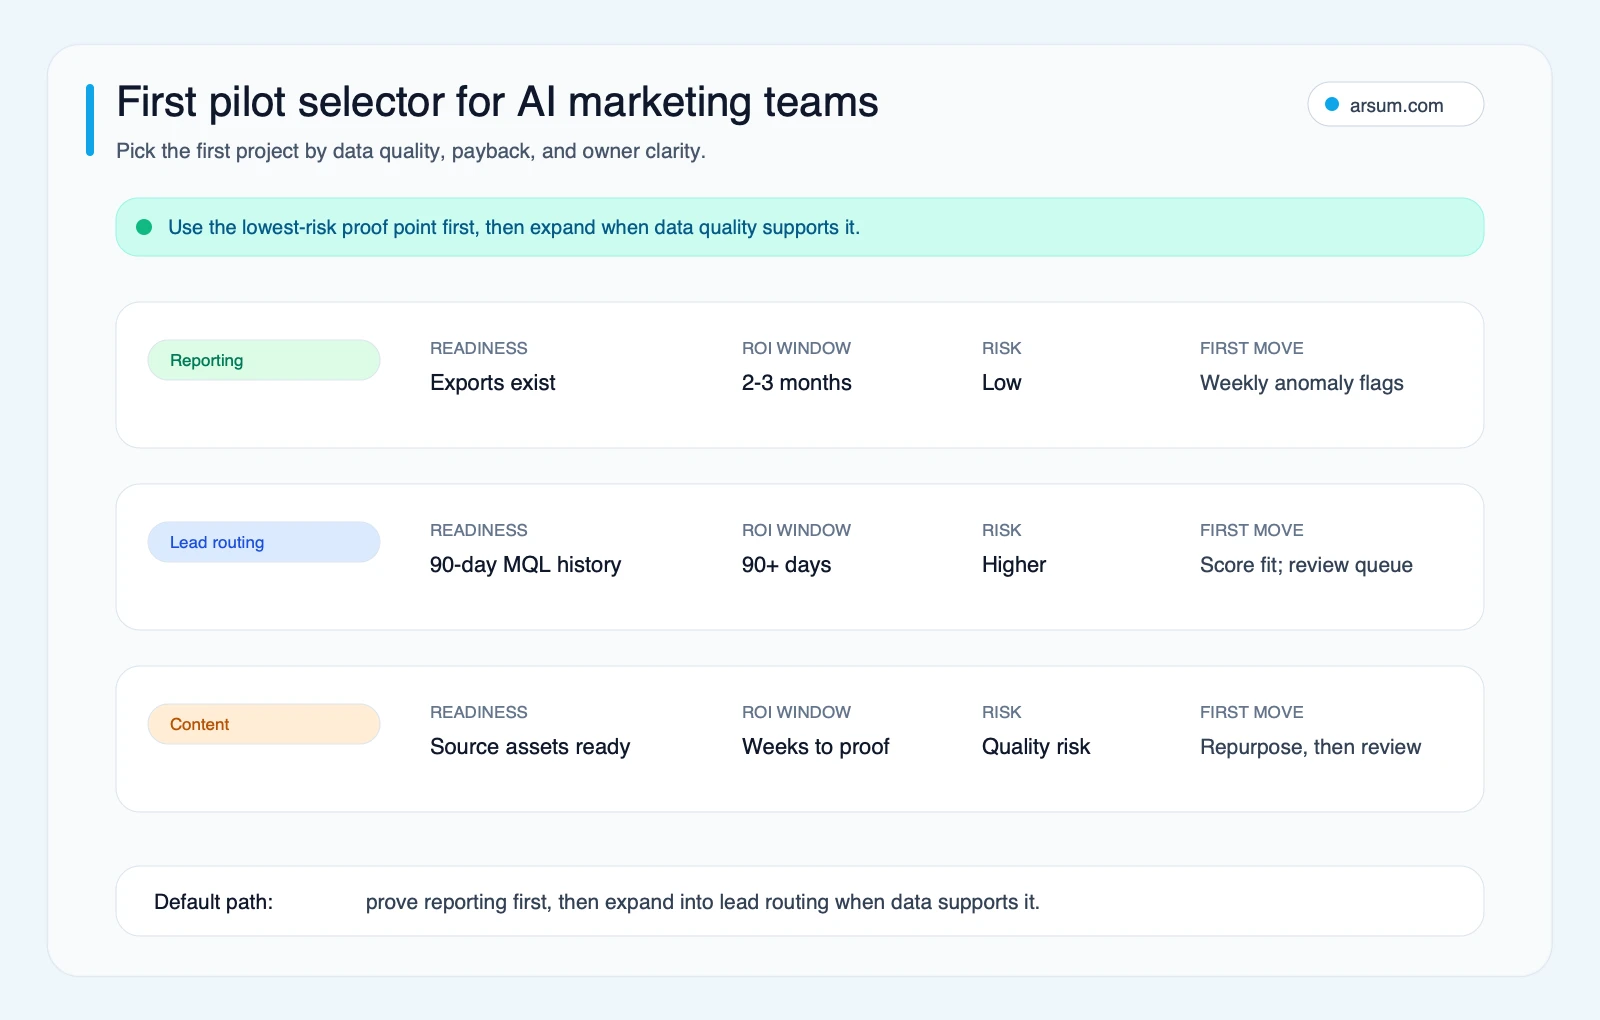
Task: Click RISK label in the Content row
Action: click(1002, 712)
